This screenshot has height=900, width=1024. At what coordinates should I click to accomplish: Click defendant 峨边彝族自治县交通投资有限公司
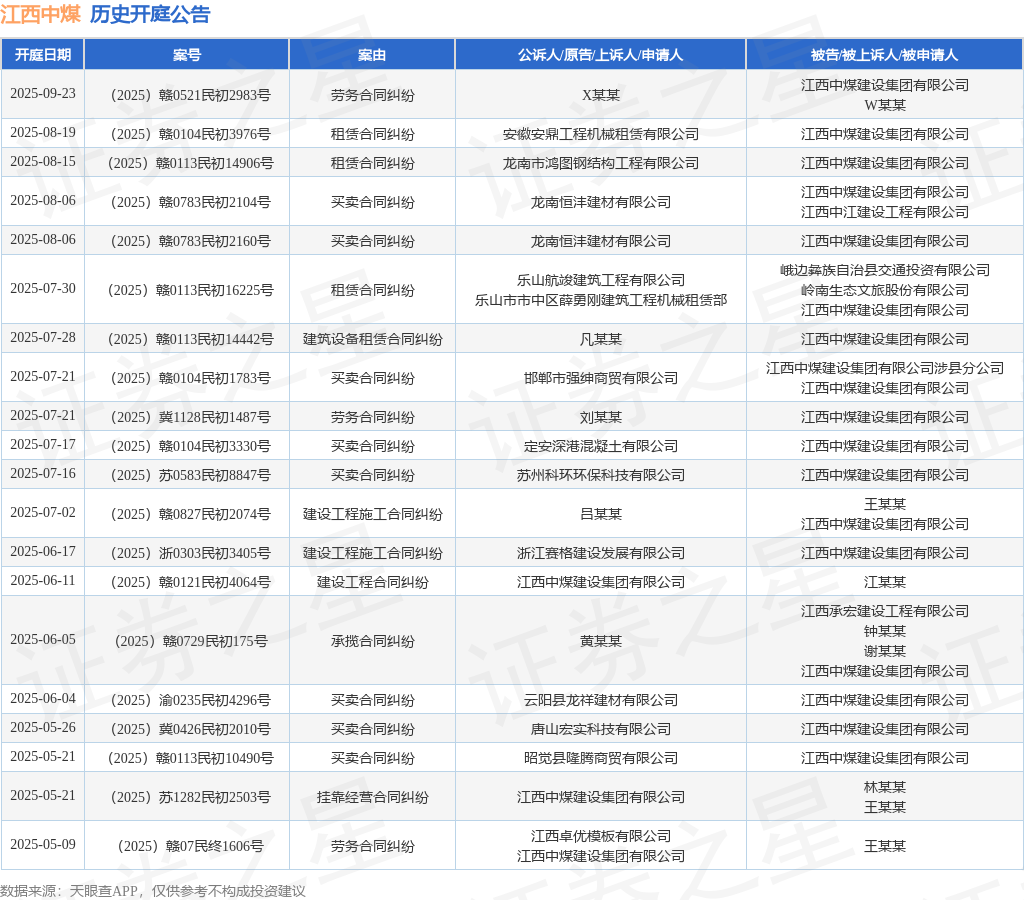click(x=885, y=270)
